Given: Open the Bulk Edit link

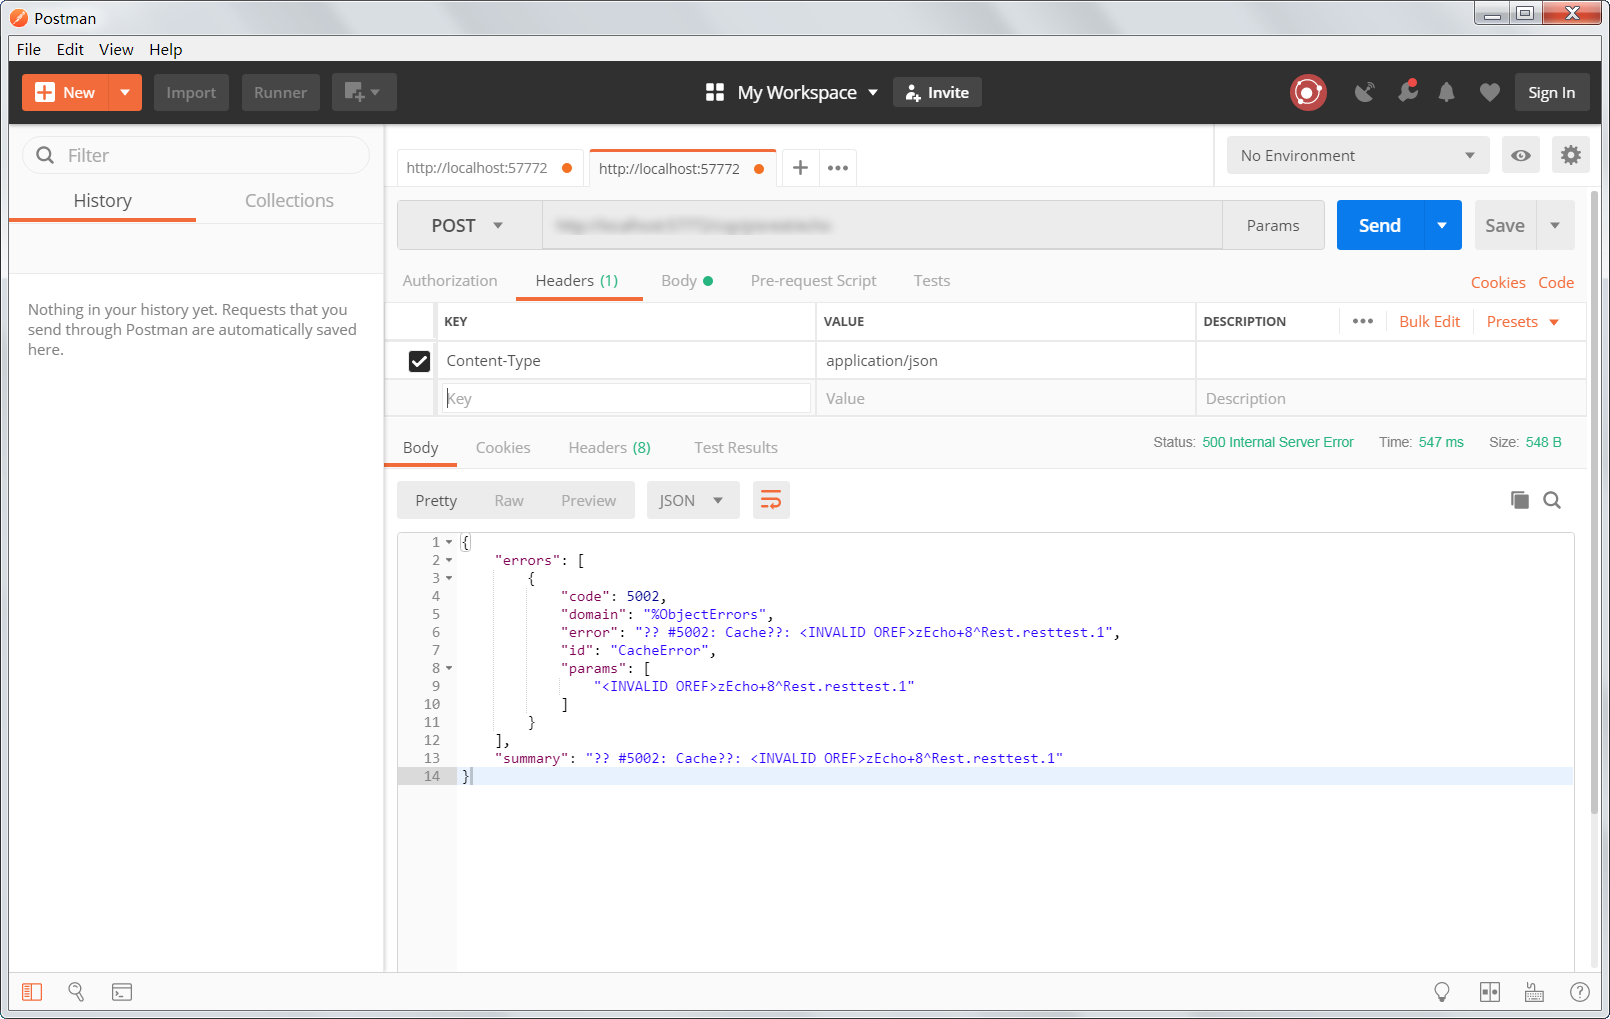Looking at the screenshot, I should pyautogui.click(x=1430, y=321).
